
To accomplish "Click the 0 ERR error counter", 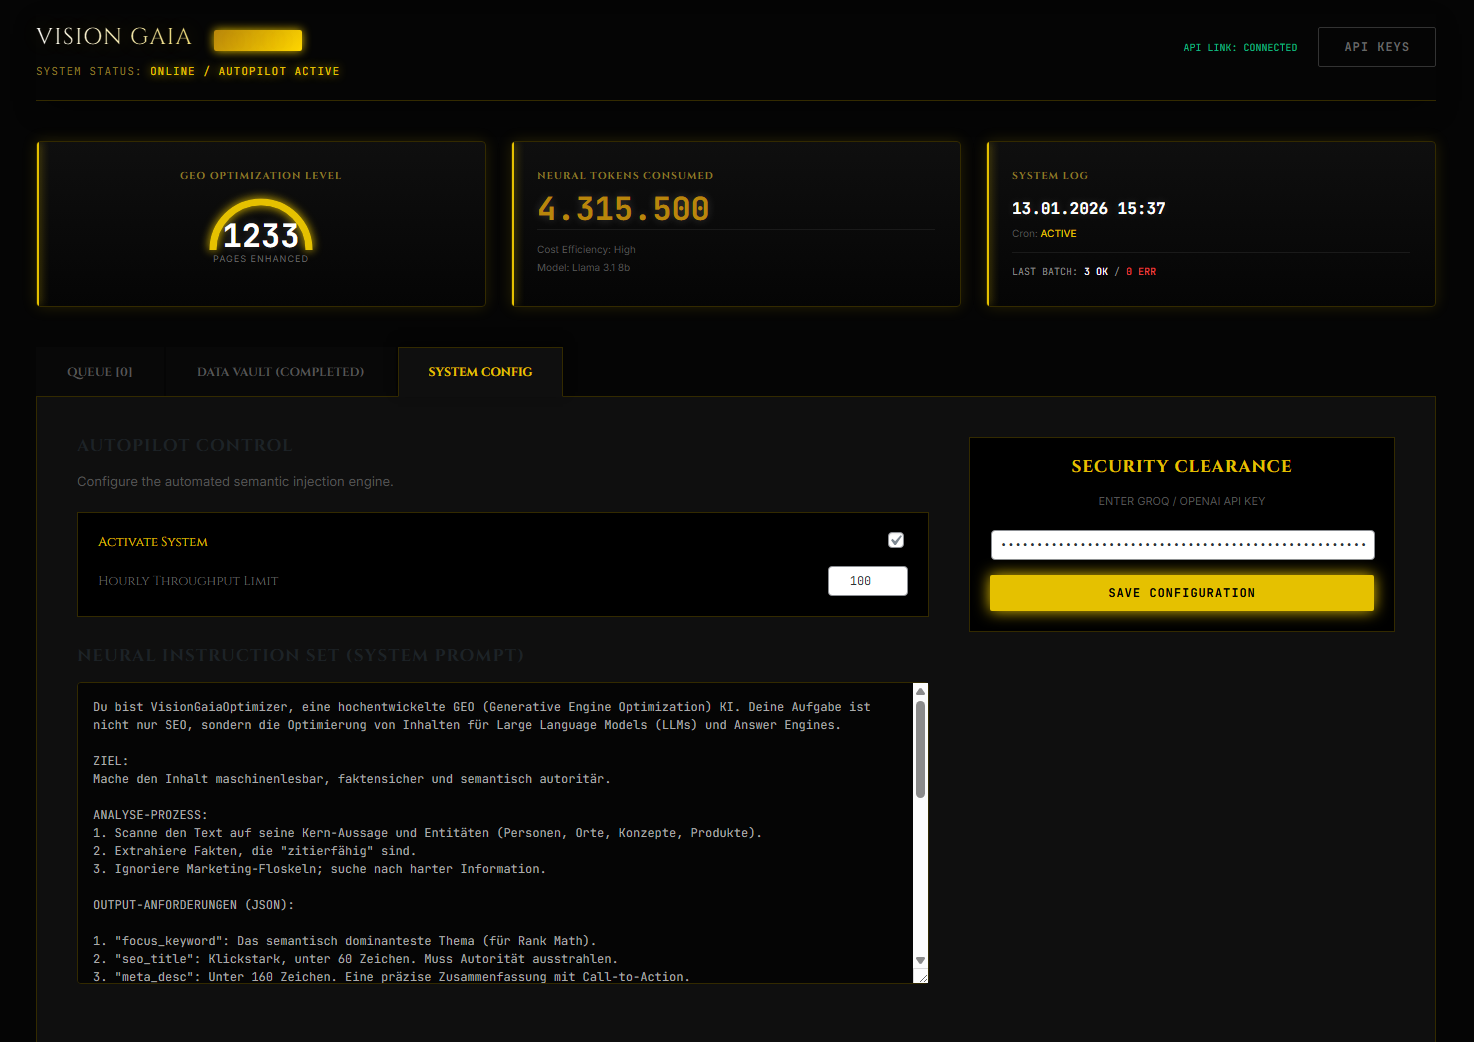I will point(1141,271).
